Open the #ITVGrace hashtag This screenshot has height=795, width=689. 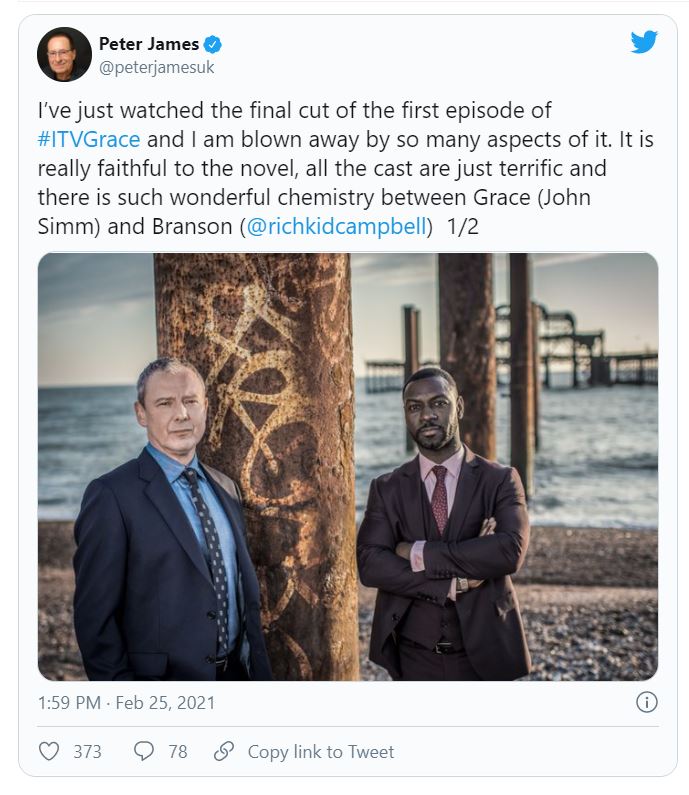pos(89,139)
